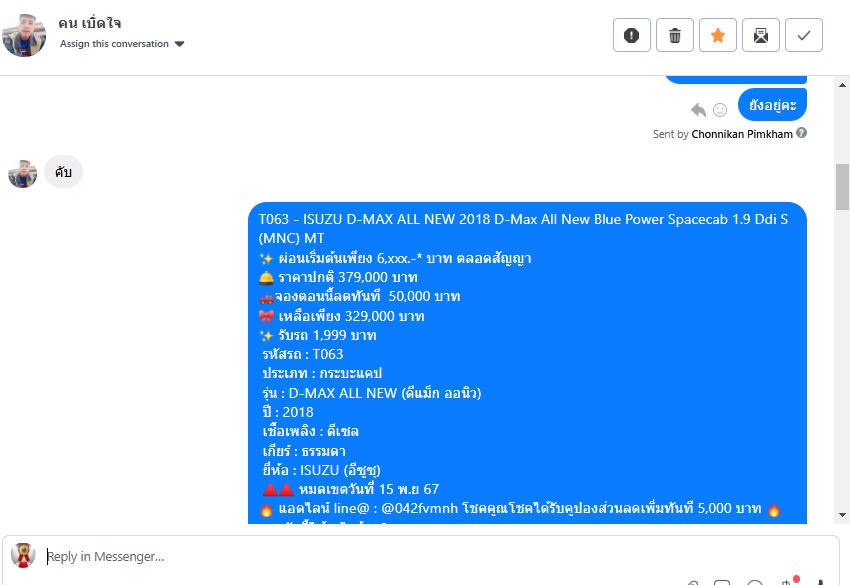
Task: Click the line รุ่น : D-MAX ALL NEW
Action: coord(372,393)
